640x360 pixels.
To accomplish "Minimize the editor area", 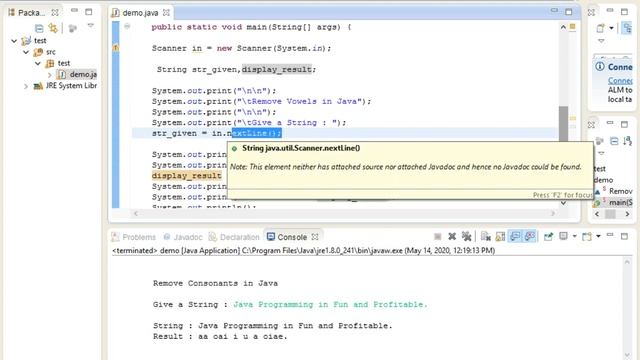I will click(554, 11).
